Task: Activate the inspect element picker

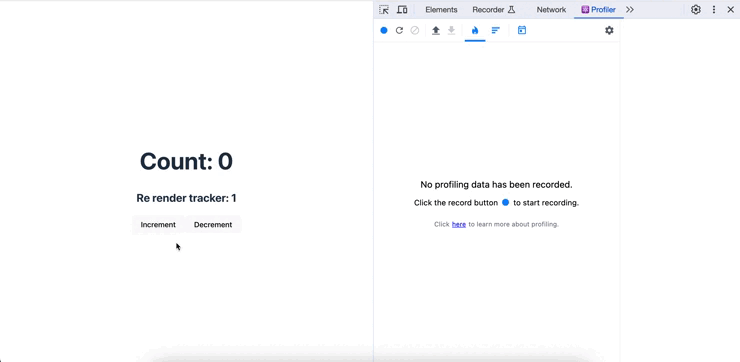Action: click(384, 9)
